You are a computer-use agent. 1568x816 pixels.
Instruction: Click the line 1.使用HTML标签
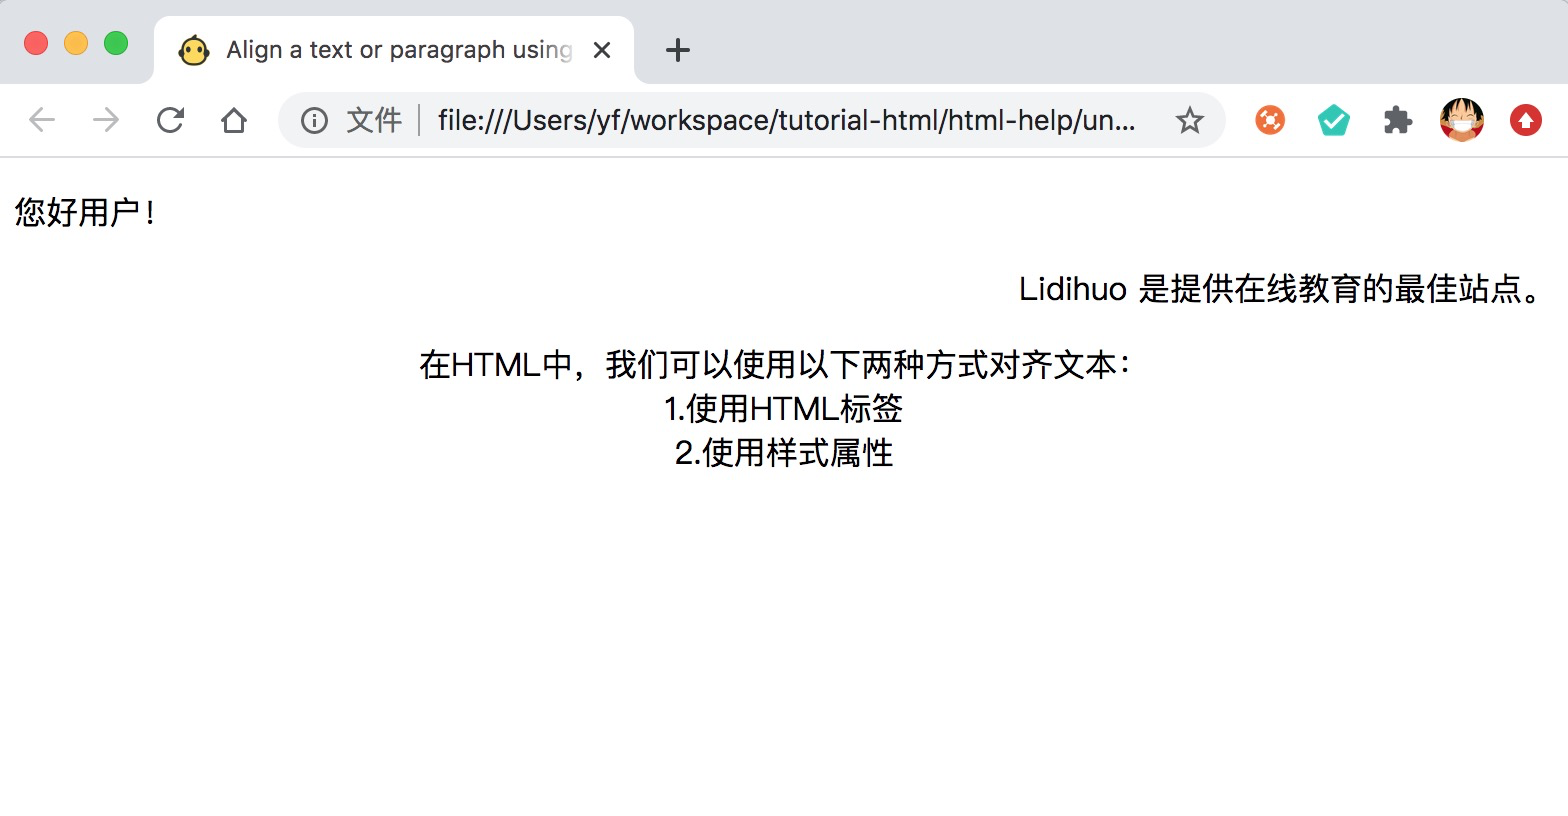click(784, 409)
